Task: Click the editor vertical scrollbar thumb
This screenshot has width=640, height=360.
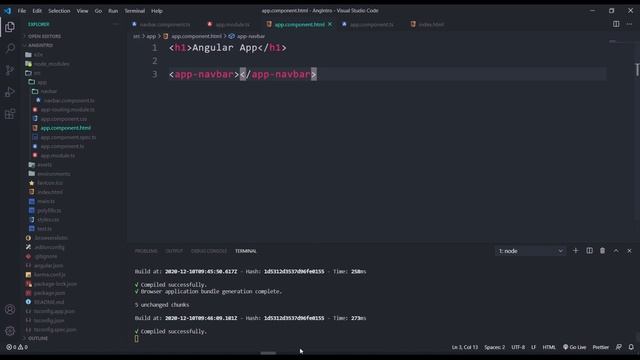Action: [x=637, y=69]
